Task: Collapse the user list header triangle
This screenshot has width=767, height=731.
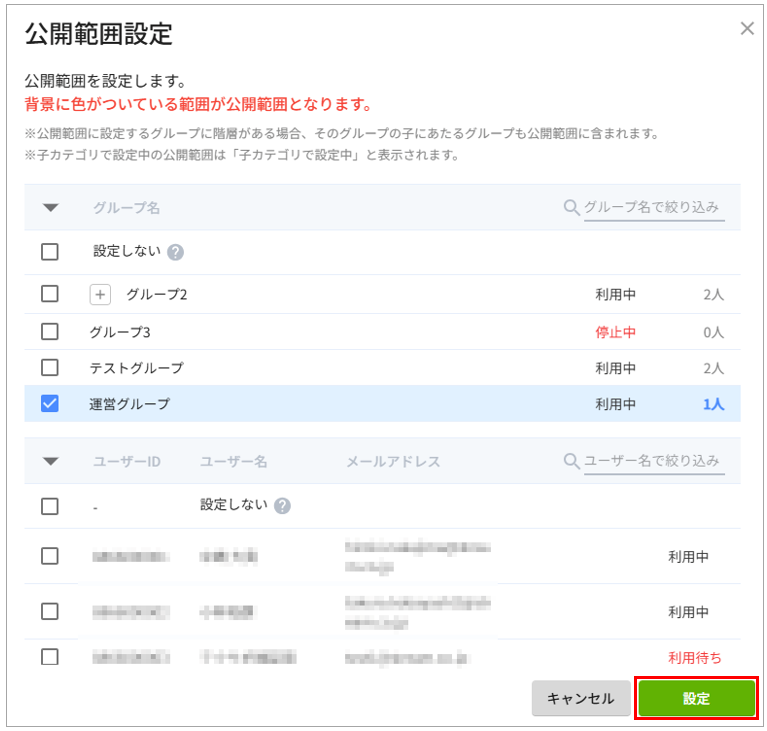Action: click(50, 462)
